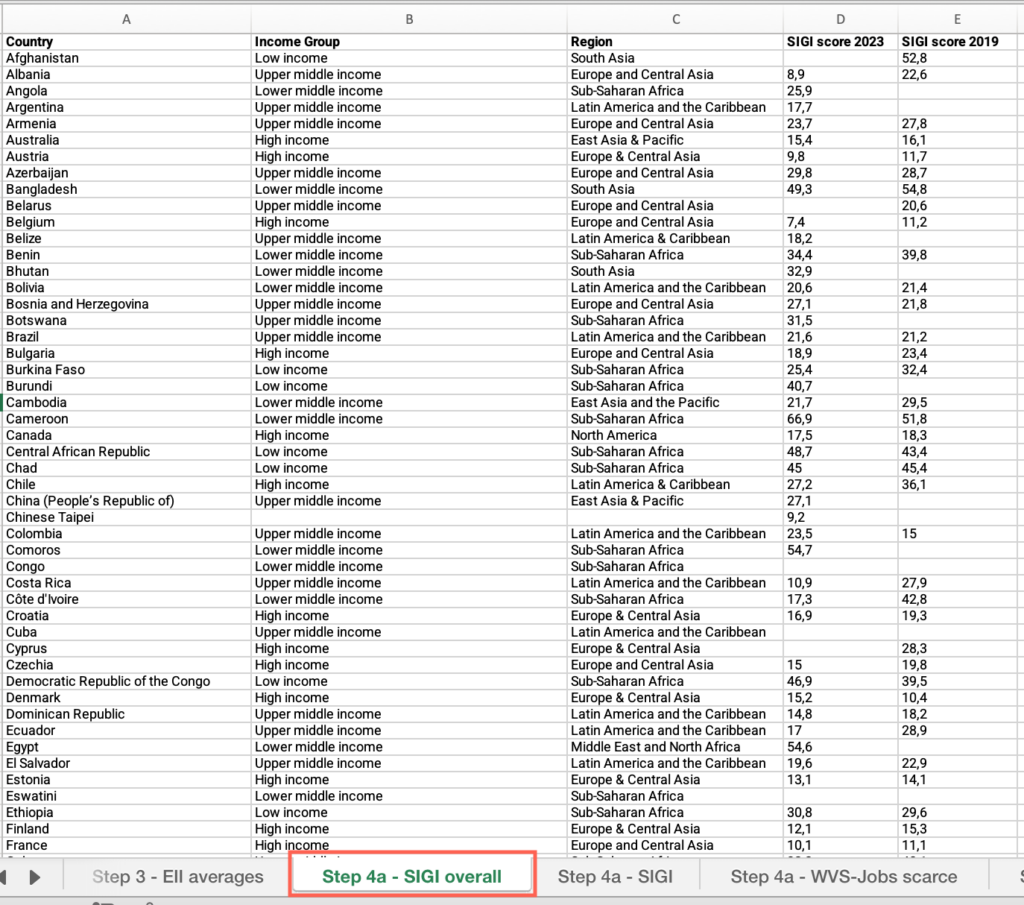Click Egypt's 2023 score 54,6
The image size is (1024, 905).
[840, 747]
